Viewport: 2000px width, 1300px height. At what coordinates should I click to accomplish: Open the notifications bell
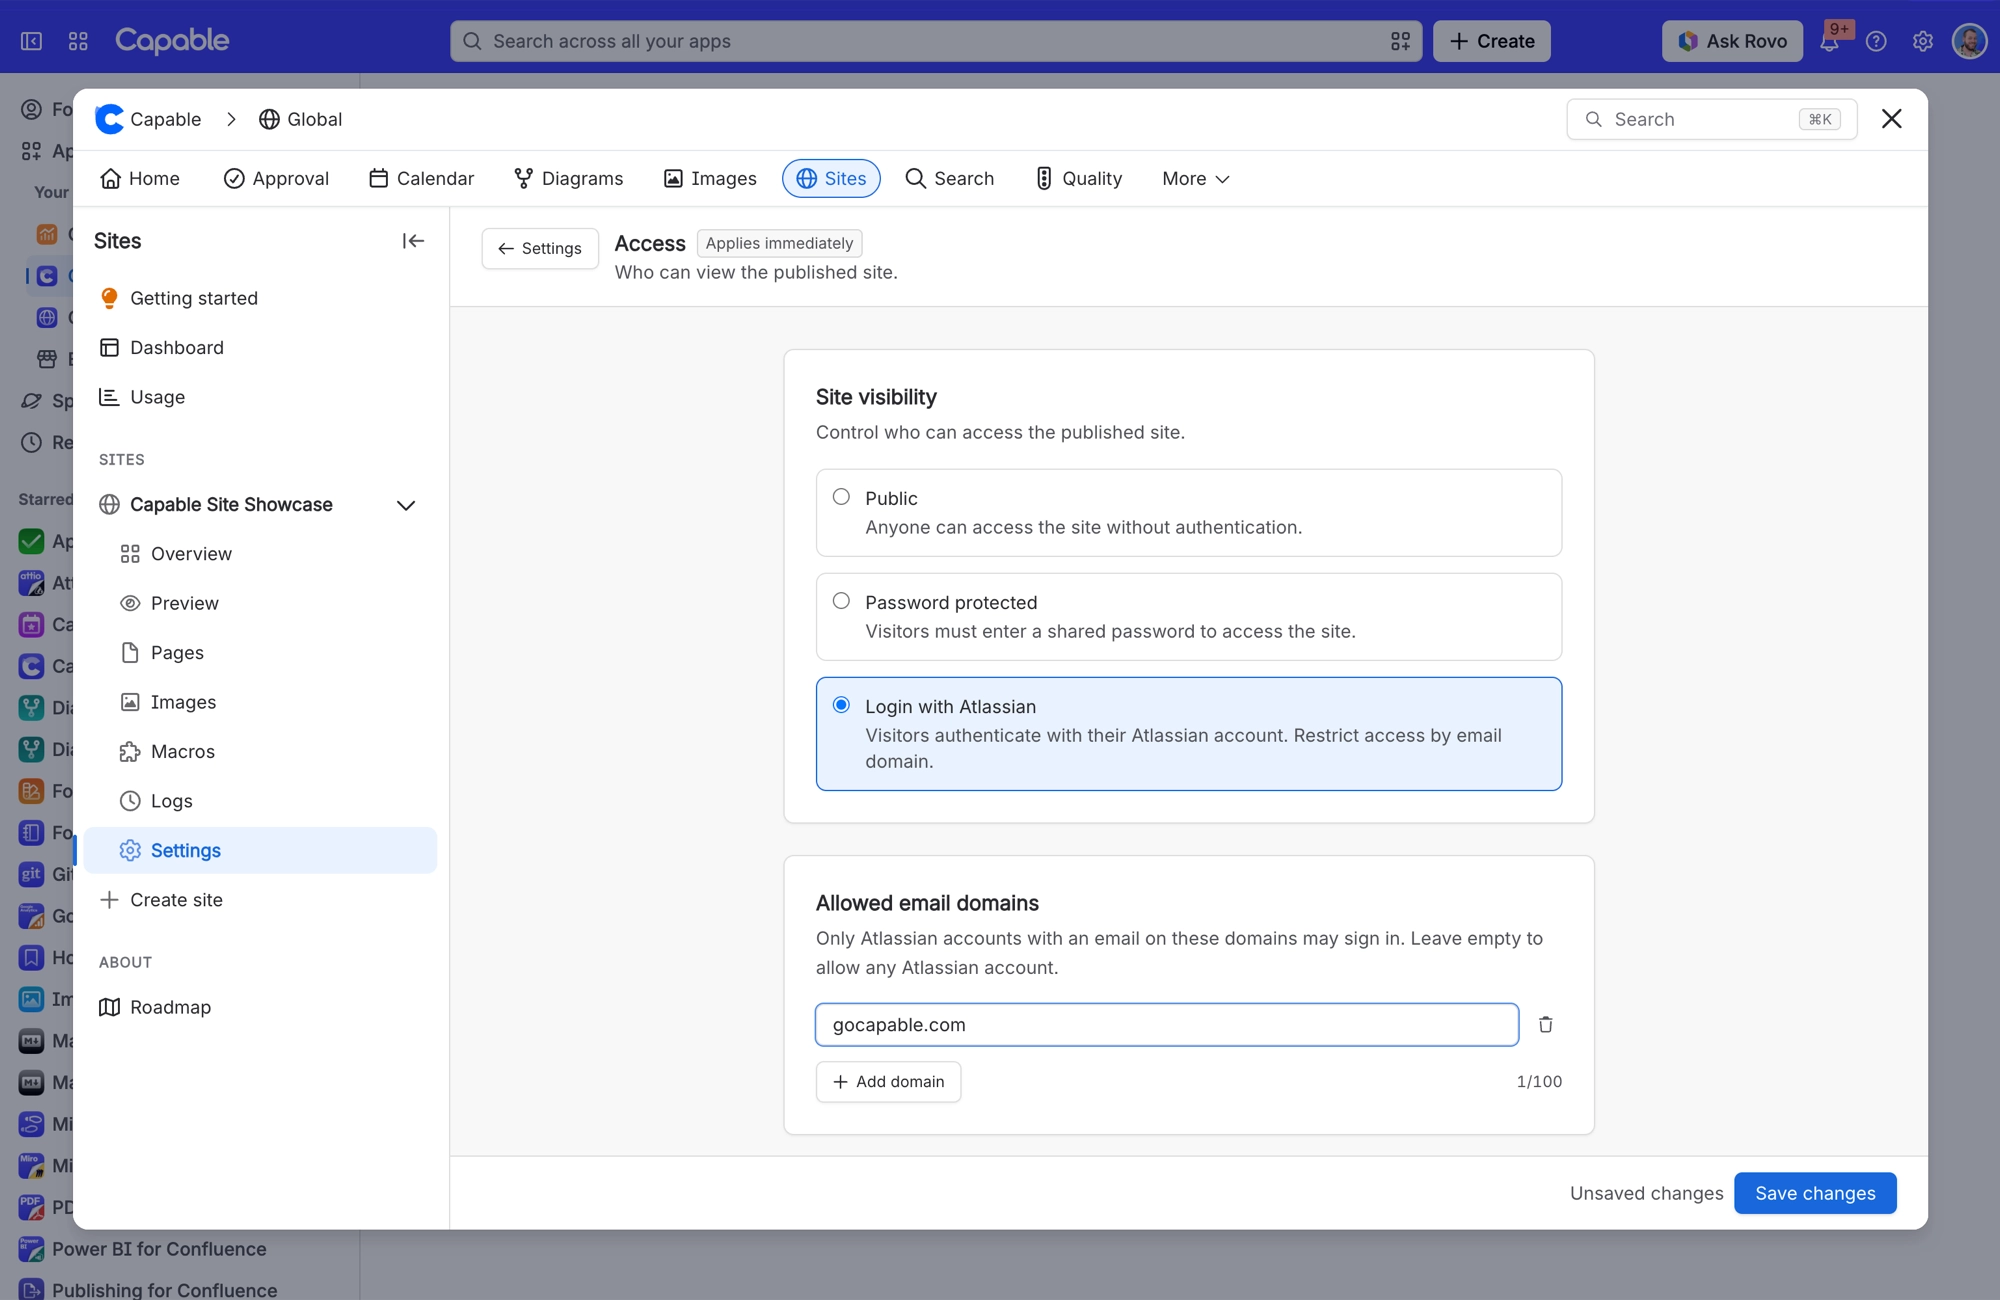(x=1829, y=41)
